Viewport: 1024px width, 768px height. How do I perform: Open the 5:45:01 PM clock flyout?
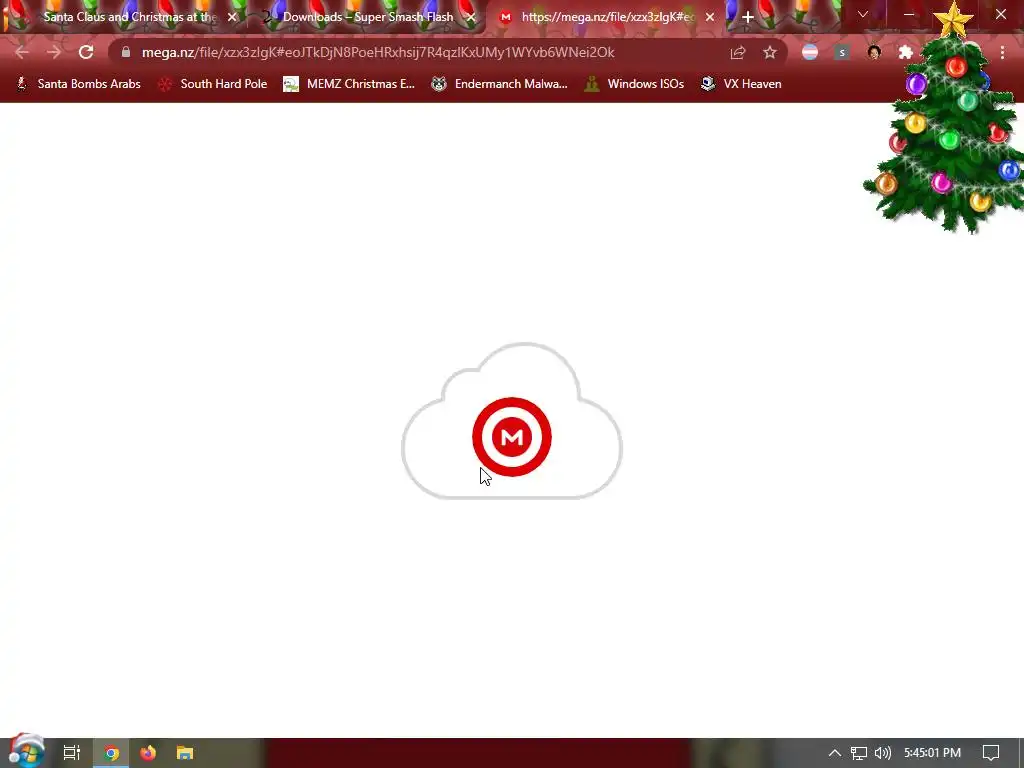[933, 753]
